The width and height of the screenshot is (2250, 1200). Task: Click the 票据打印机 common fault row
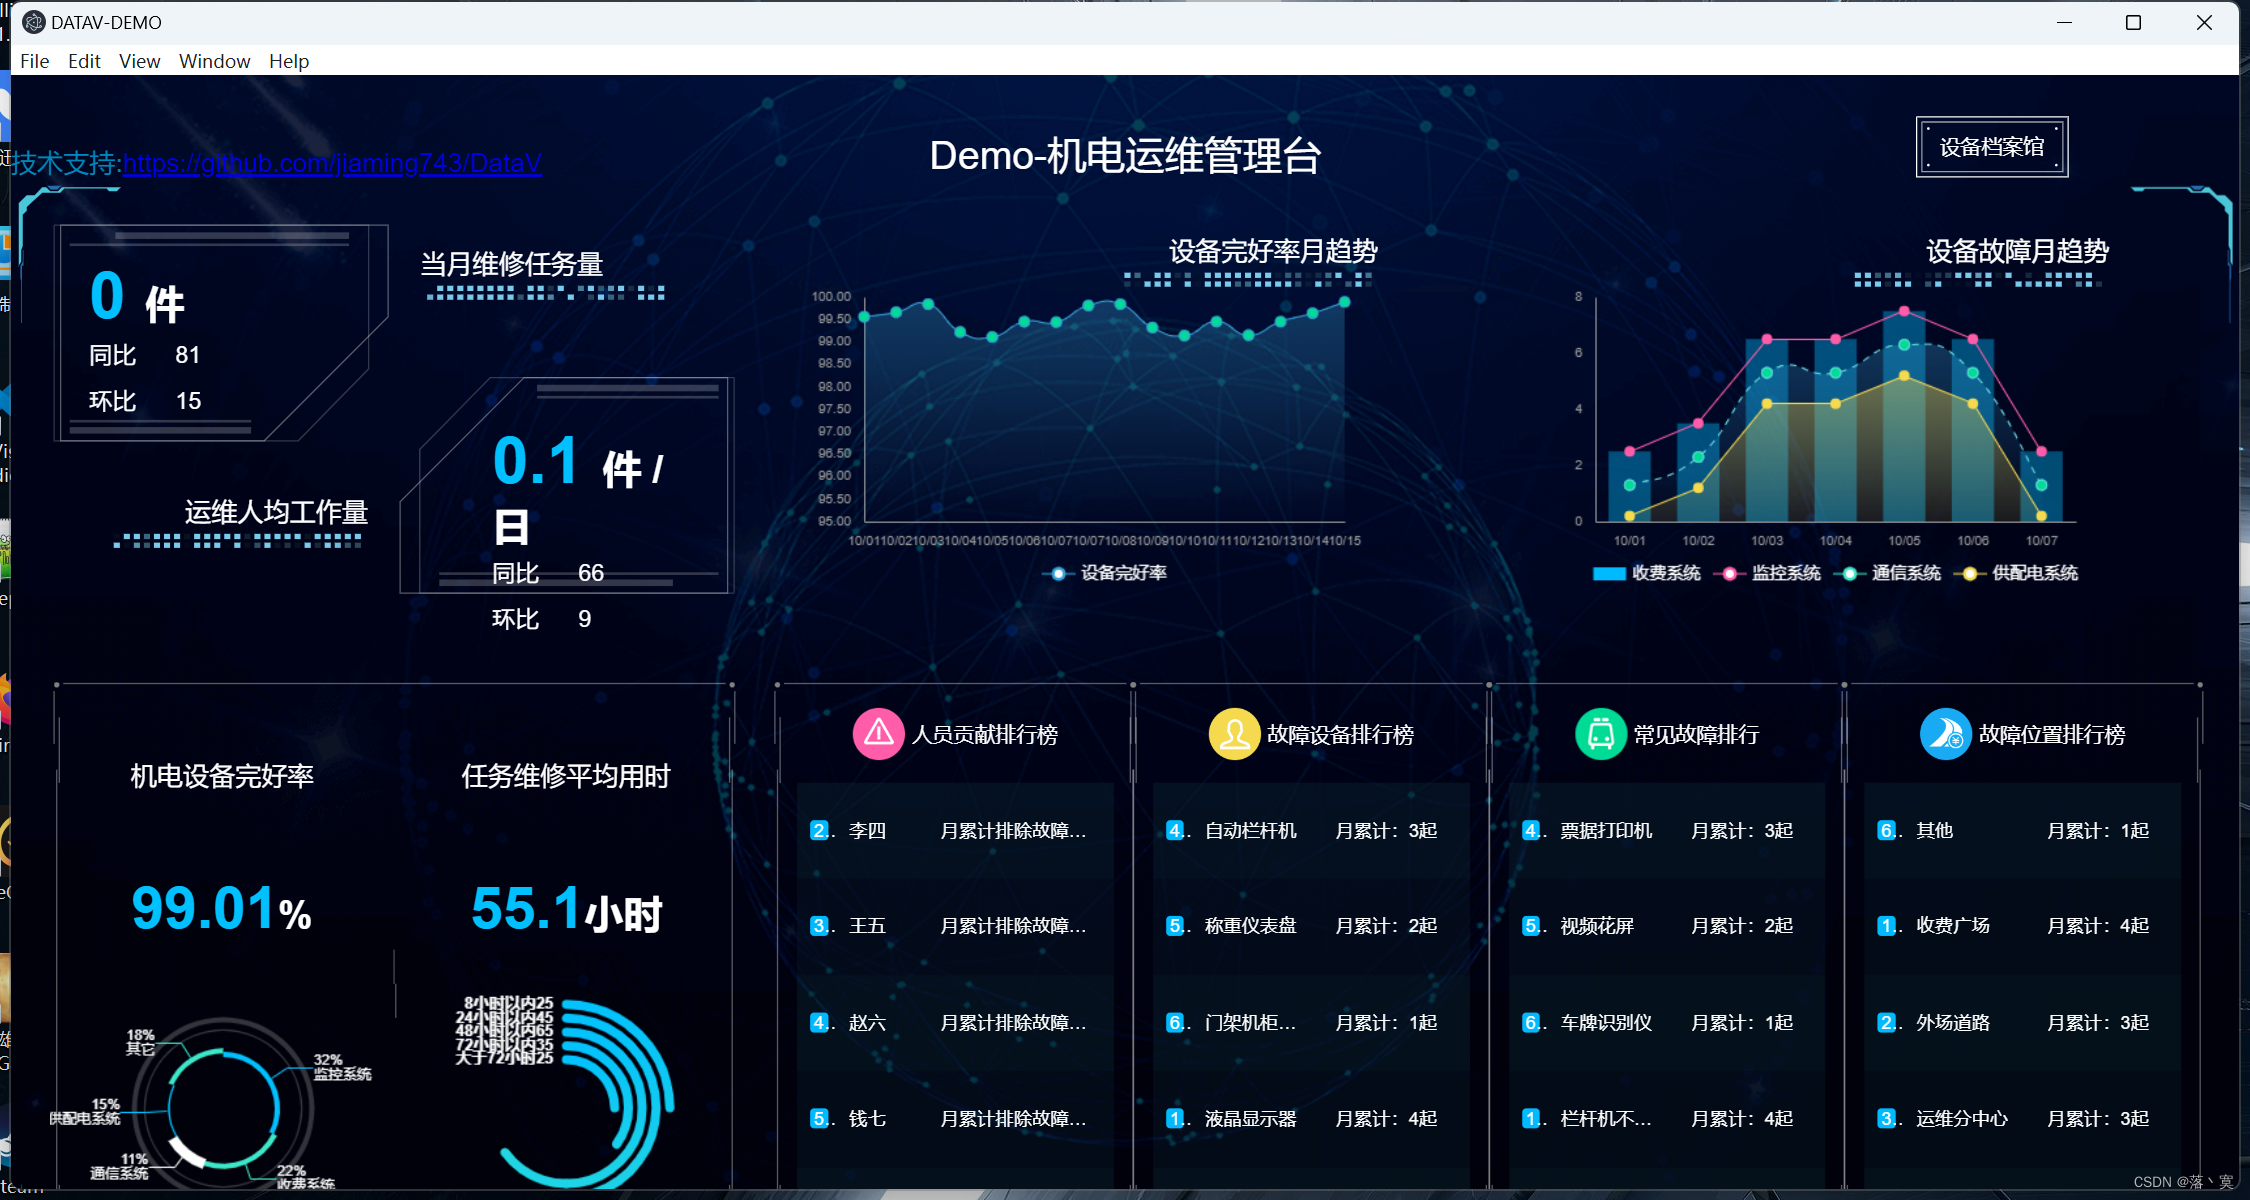[1667, 831]
